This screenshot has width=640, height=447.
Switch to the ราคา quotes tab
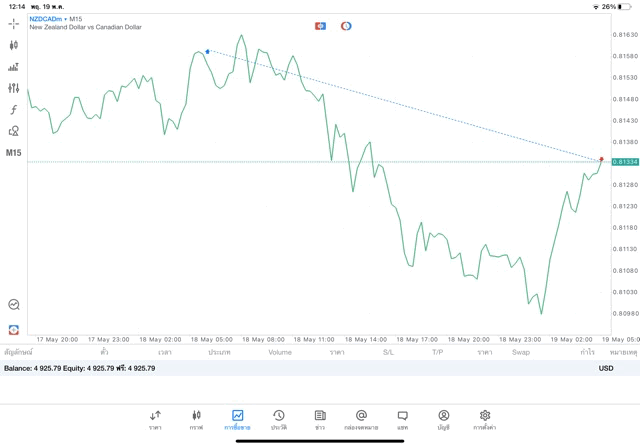click(155, 419)
